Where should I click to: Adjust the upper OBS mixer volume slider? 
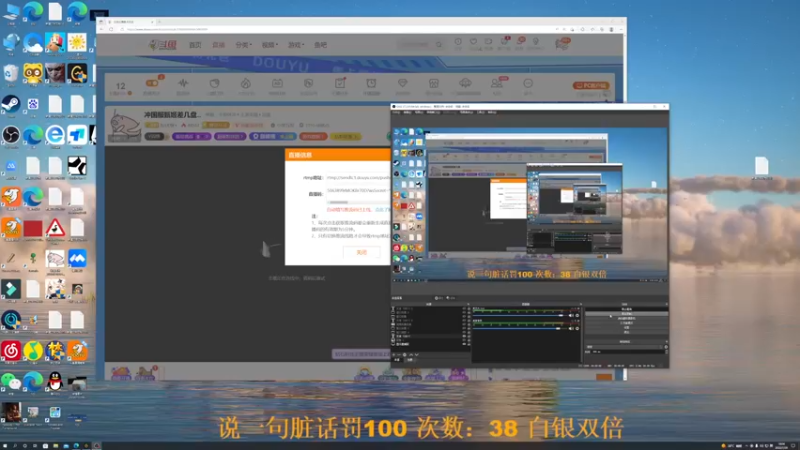[x=520, y=315]
